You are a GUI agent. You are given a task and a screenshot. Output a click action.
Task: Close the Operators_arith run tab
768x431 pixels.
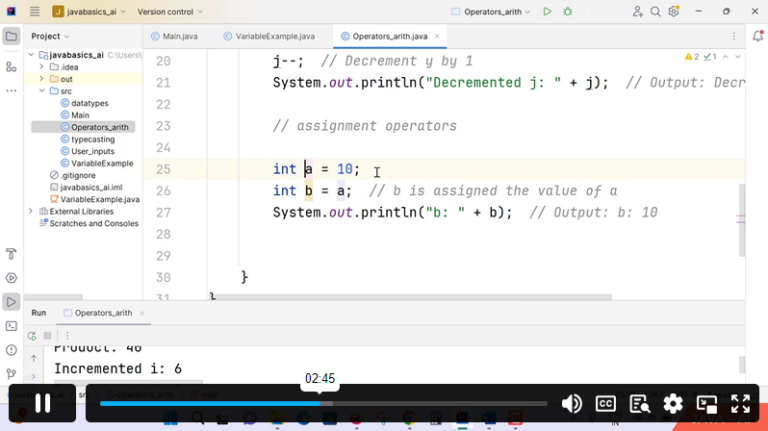click(142, 313)
